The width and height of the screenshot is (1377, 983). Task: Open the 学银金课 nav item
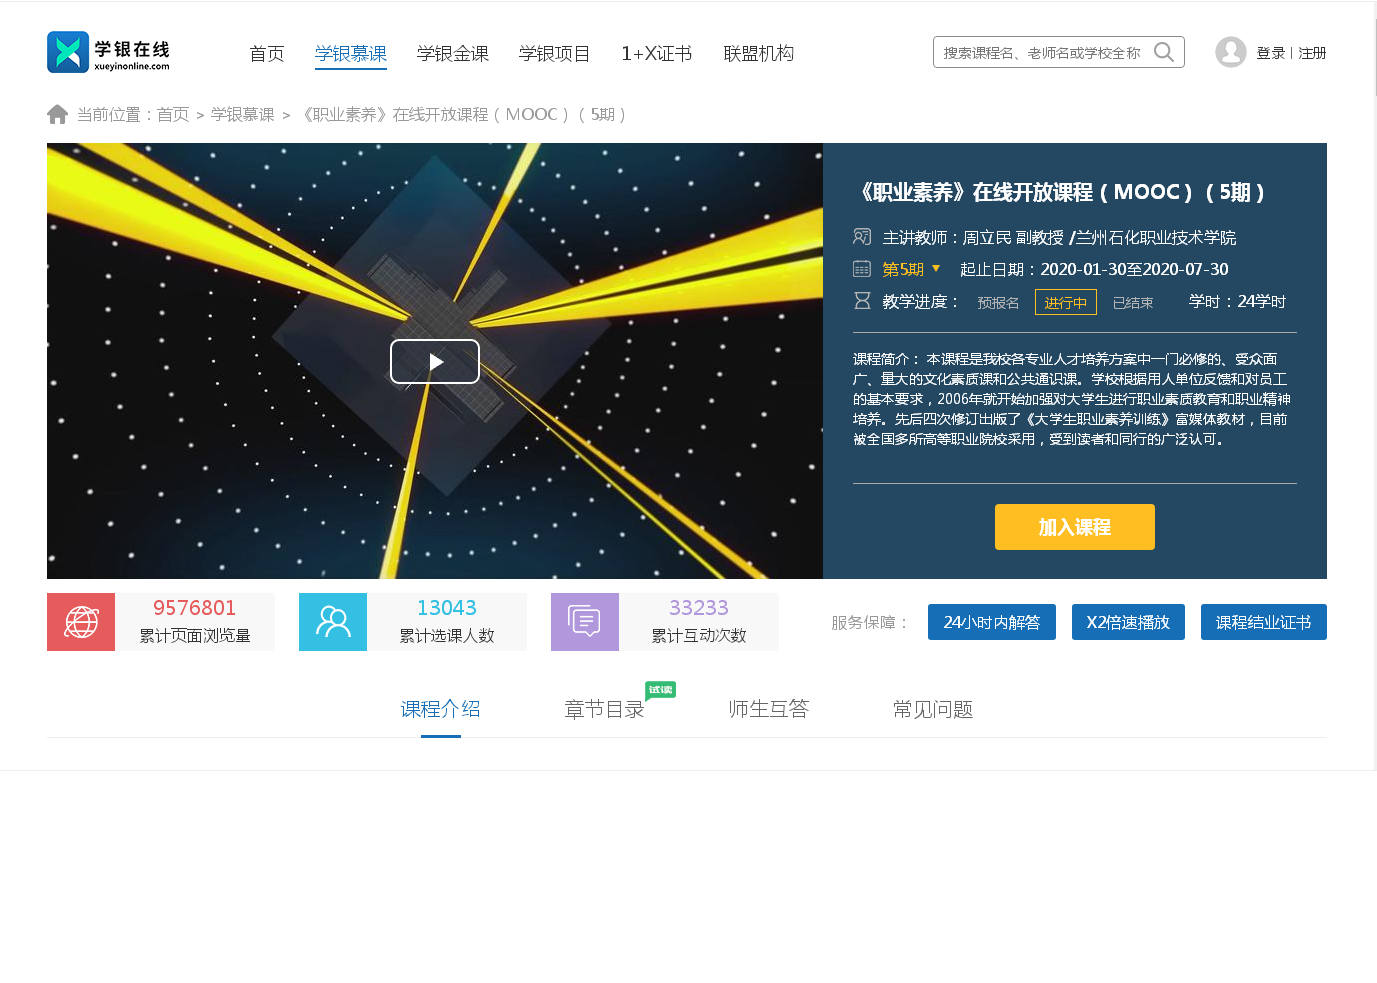(x=453, y=53)
